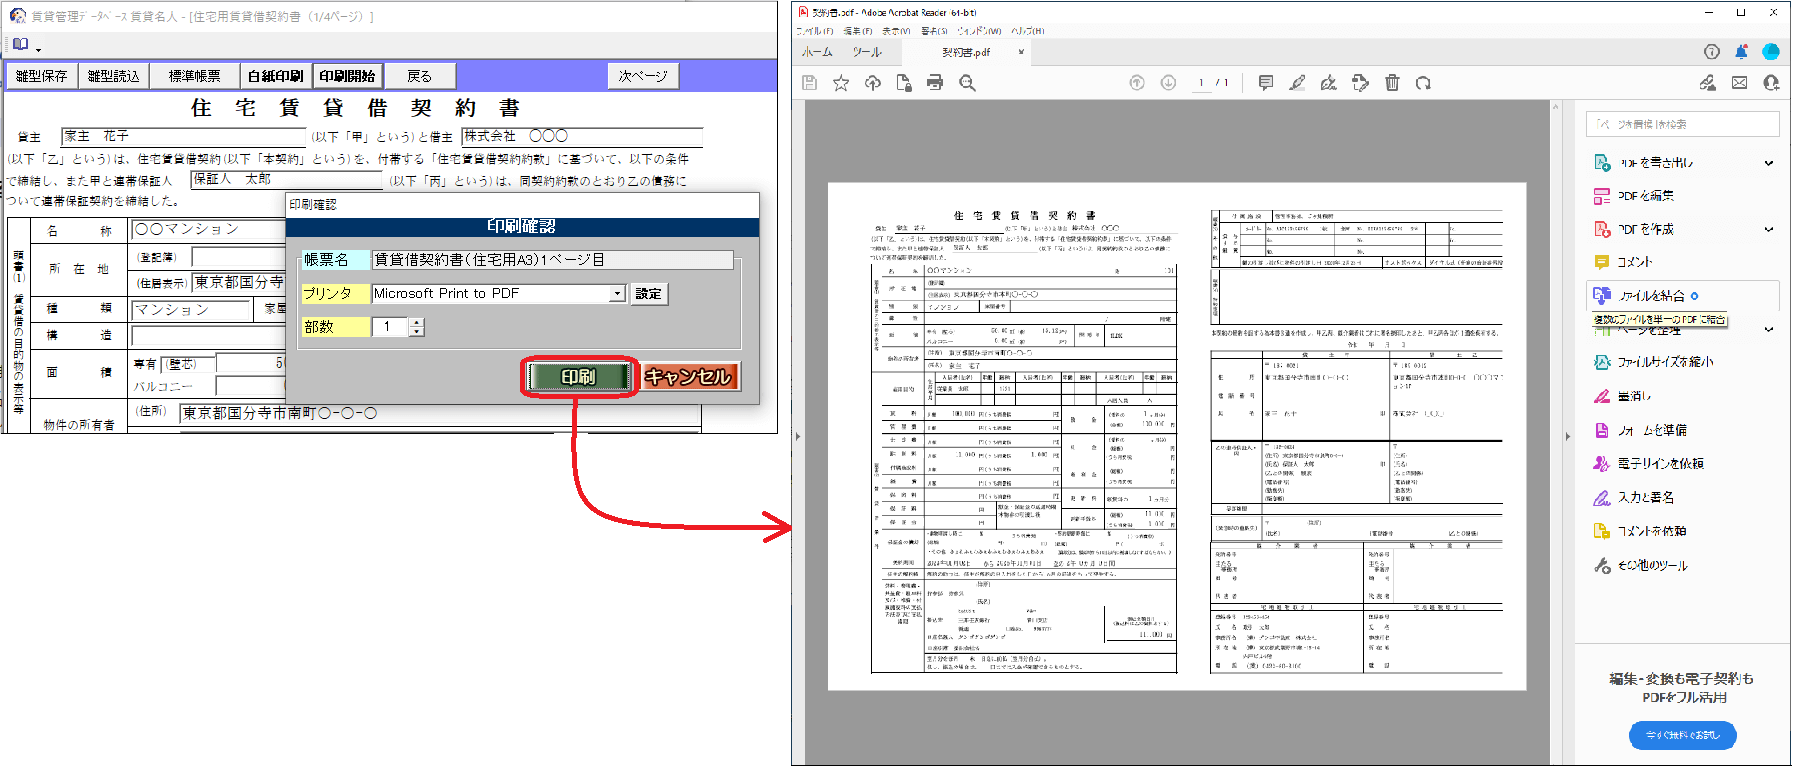This screenshot has height=770, width=1798.
Task: Click the printer icon in Acrobat toolbar
Action: click(x=935, y=83)
